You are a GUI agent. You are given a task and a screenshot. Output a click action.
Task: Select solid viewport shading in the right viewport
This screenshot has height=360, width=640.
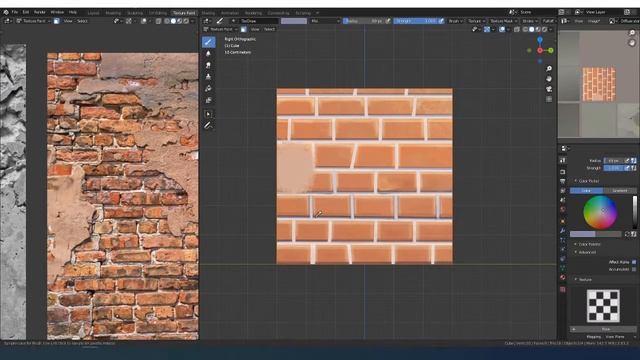531,29
